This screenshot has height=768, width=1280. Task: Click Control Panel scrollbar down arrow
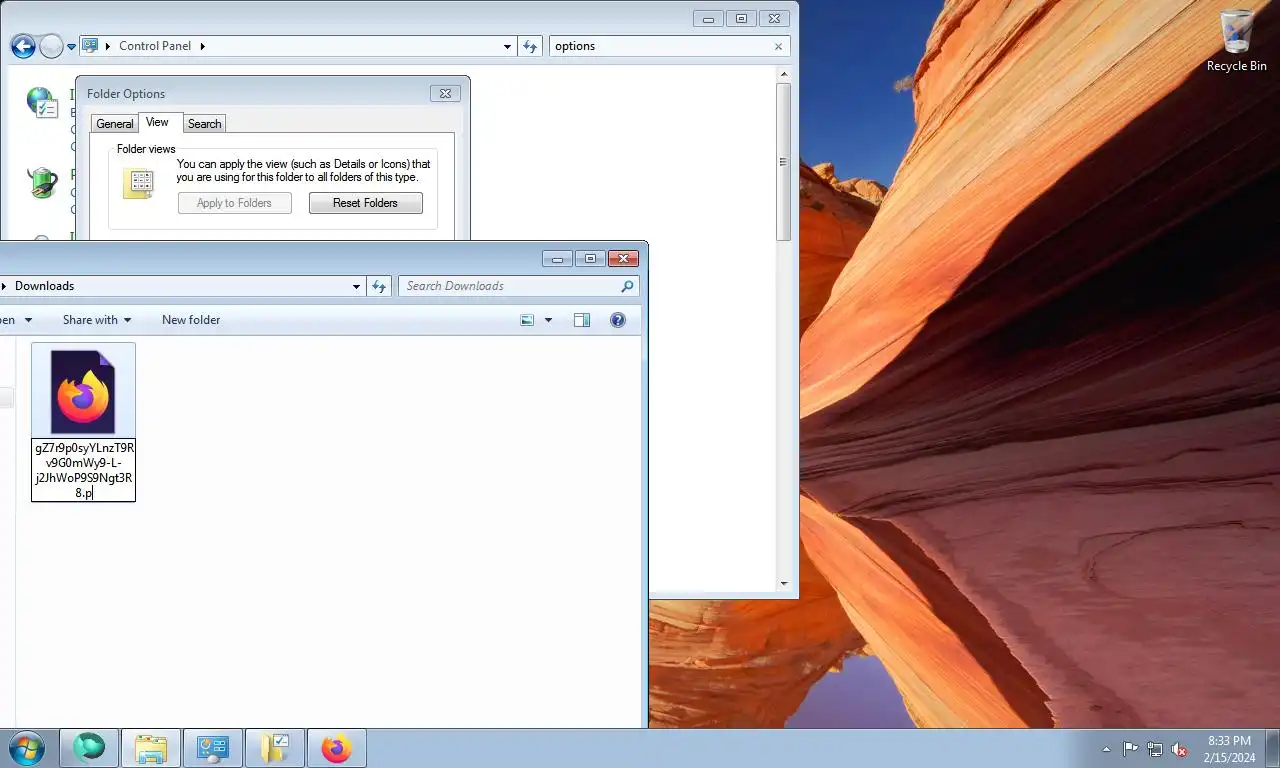(x=783, y=584)
